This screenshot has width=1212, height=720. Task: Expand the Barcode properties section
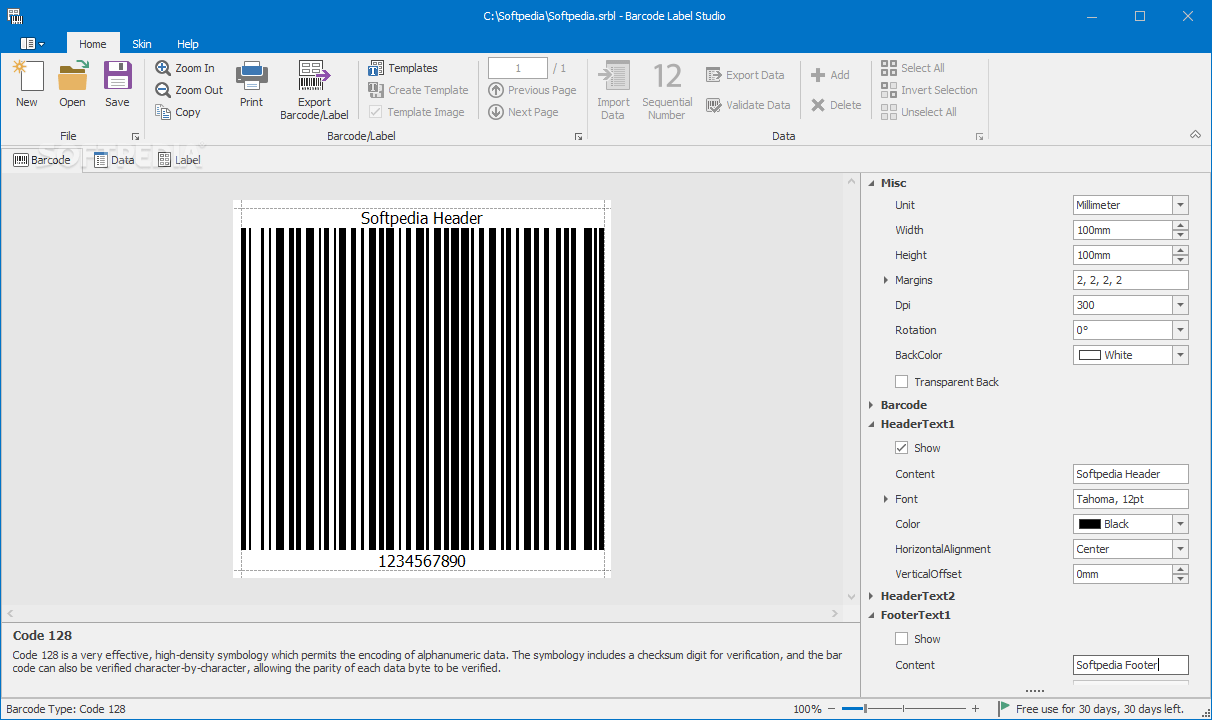(x=870, y=404)
